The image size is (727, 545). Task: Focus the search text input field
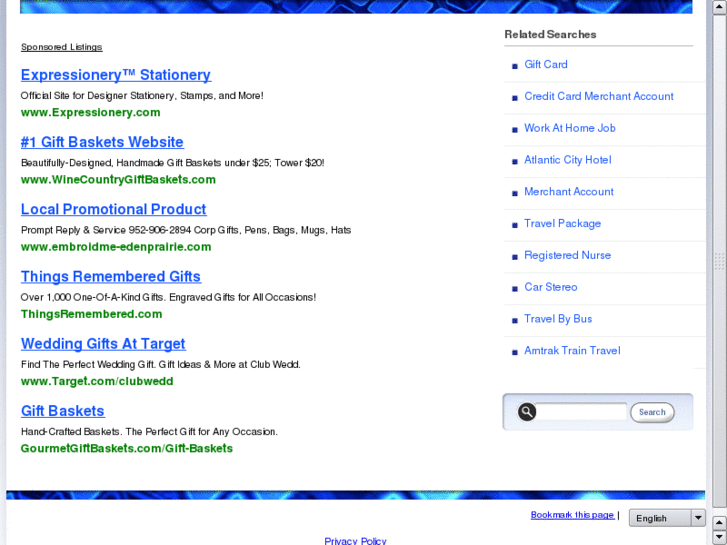pyautogui.click(x=581, y=411)
